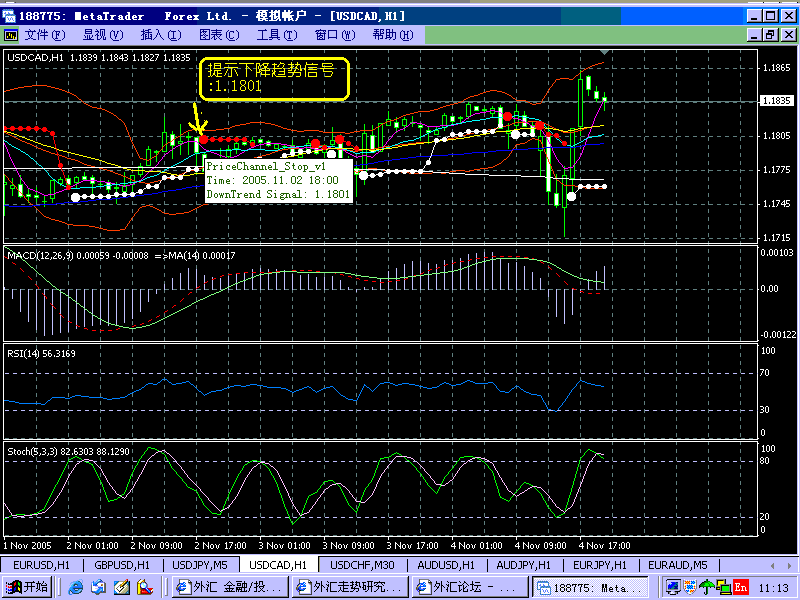Click the chart shift triangle marker at top

[x=604, y=52]
